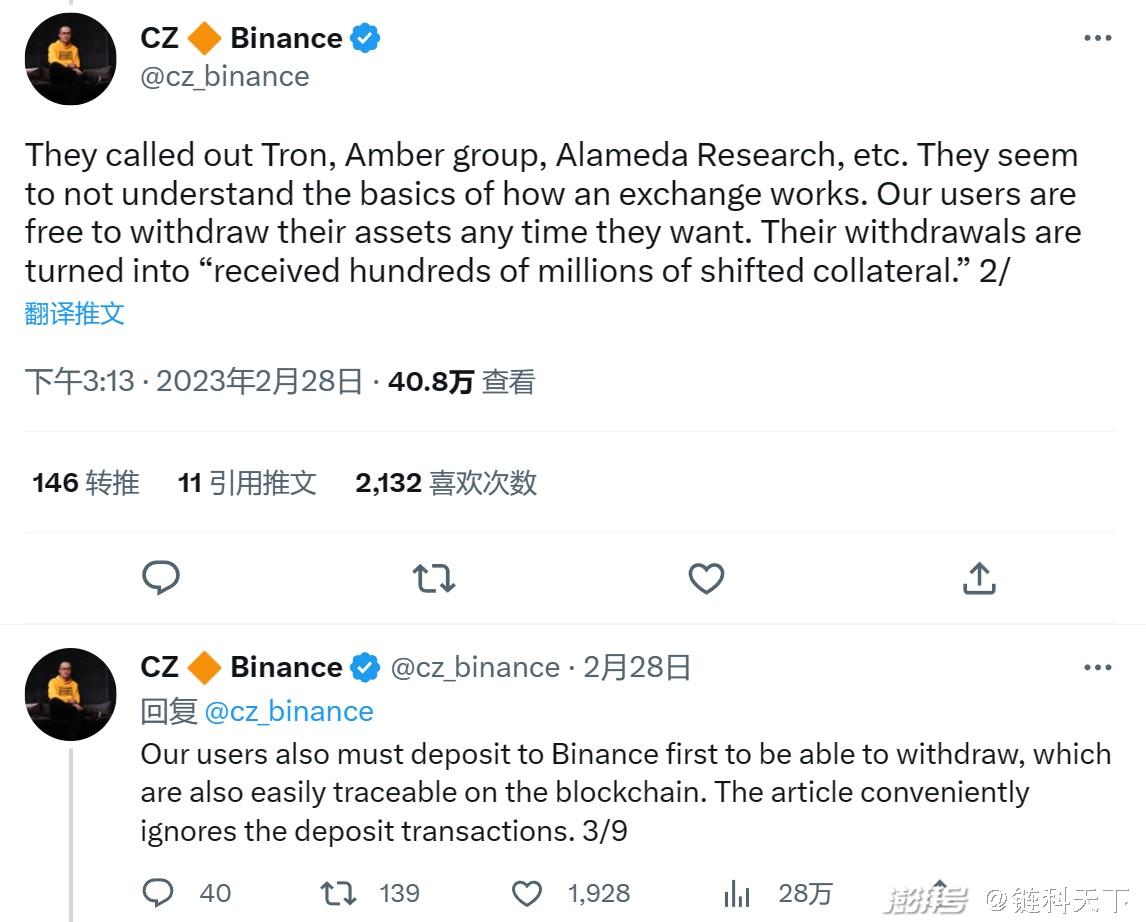Open the reply icon on the first tweet

[161, 578]
